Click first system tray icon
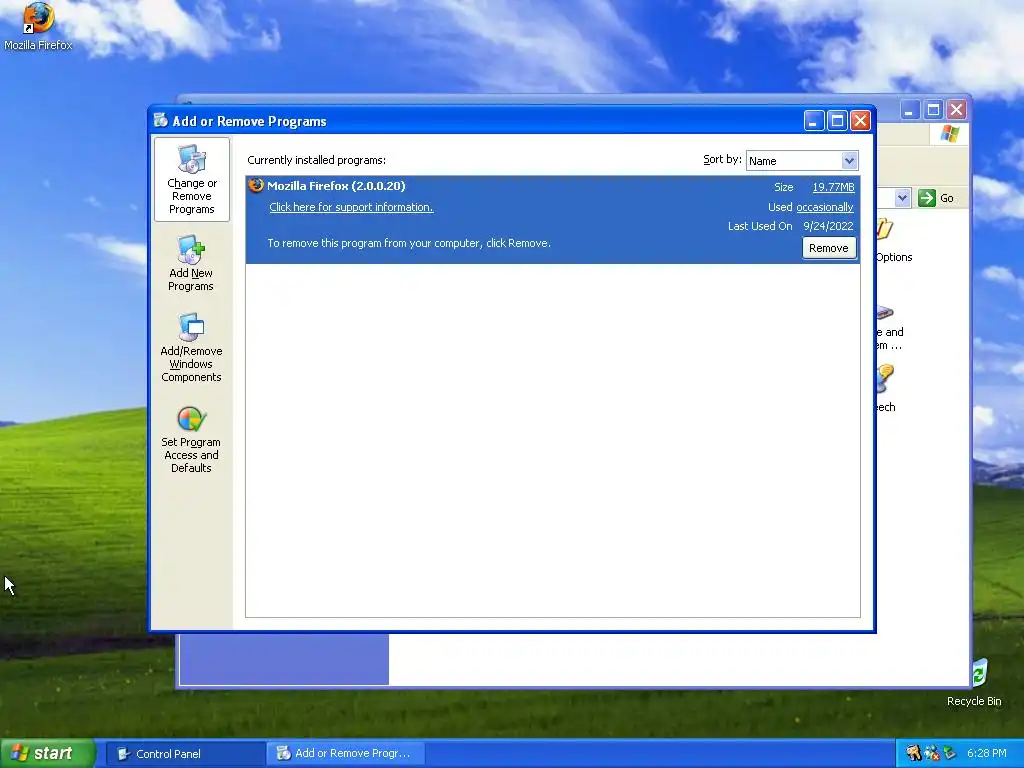Screen dimensions: 1024x768 pyautogui.click(x=914, y=754)
